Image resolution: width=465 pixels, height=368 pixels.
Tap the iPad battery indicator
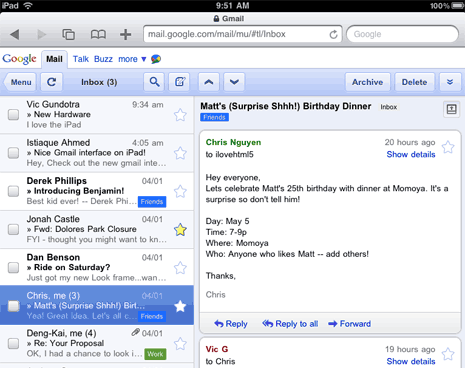coord(457,6)
